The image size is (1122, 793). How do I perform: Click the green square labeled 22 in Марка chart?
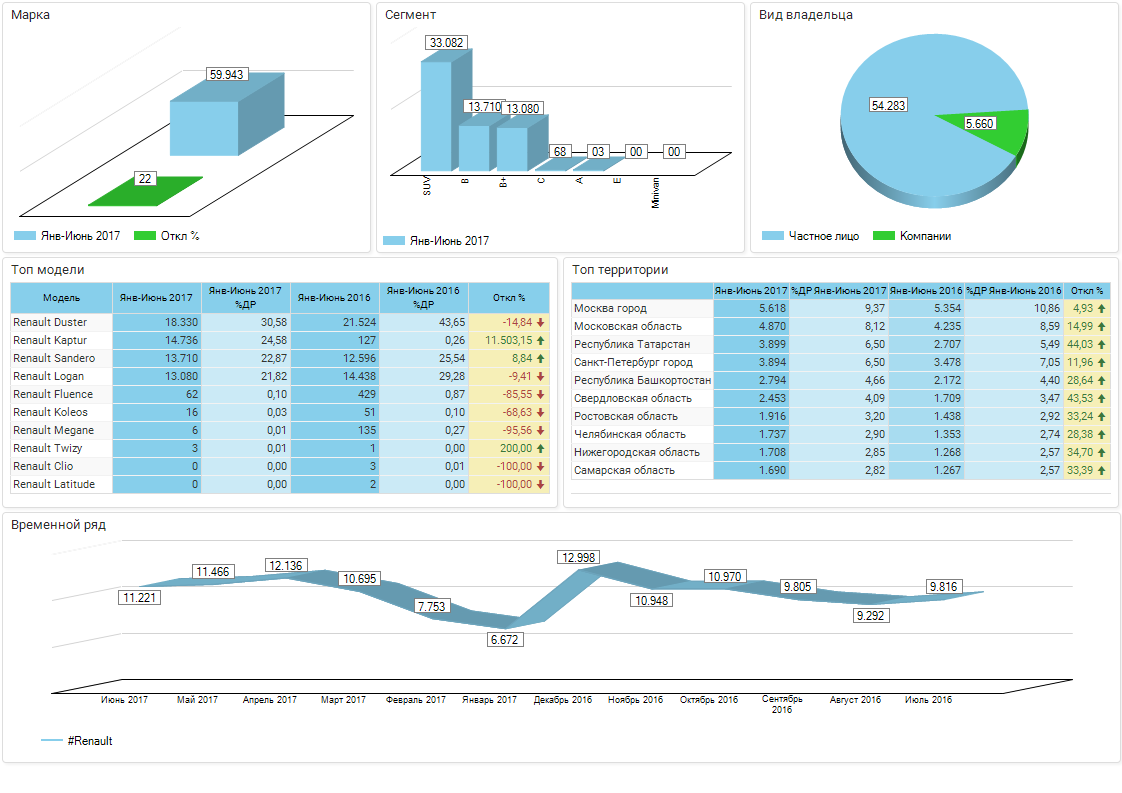(145, 191)
